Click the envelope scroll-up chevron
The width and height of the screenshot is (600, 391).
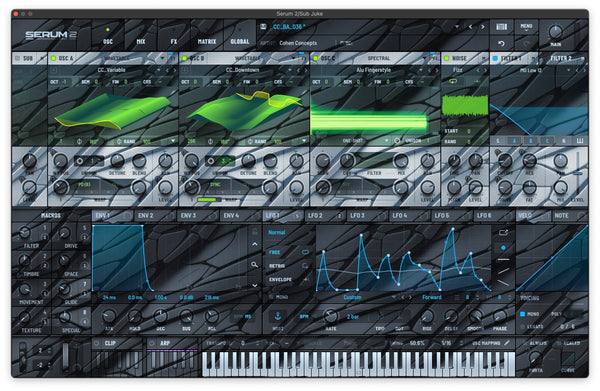pos(255,244)
